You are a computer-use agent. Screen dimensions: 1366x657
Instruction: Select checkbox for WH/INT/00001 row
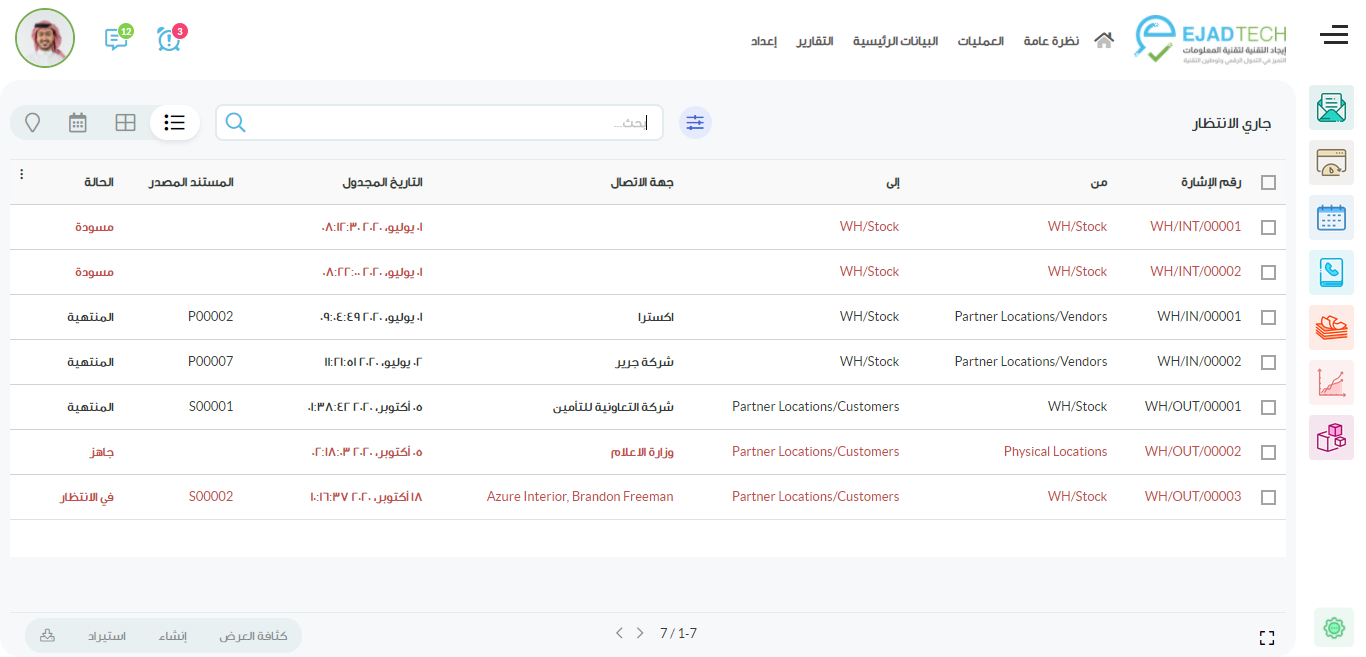[x=1268, y=228]
